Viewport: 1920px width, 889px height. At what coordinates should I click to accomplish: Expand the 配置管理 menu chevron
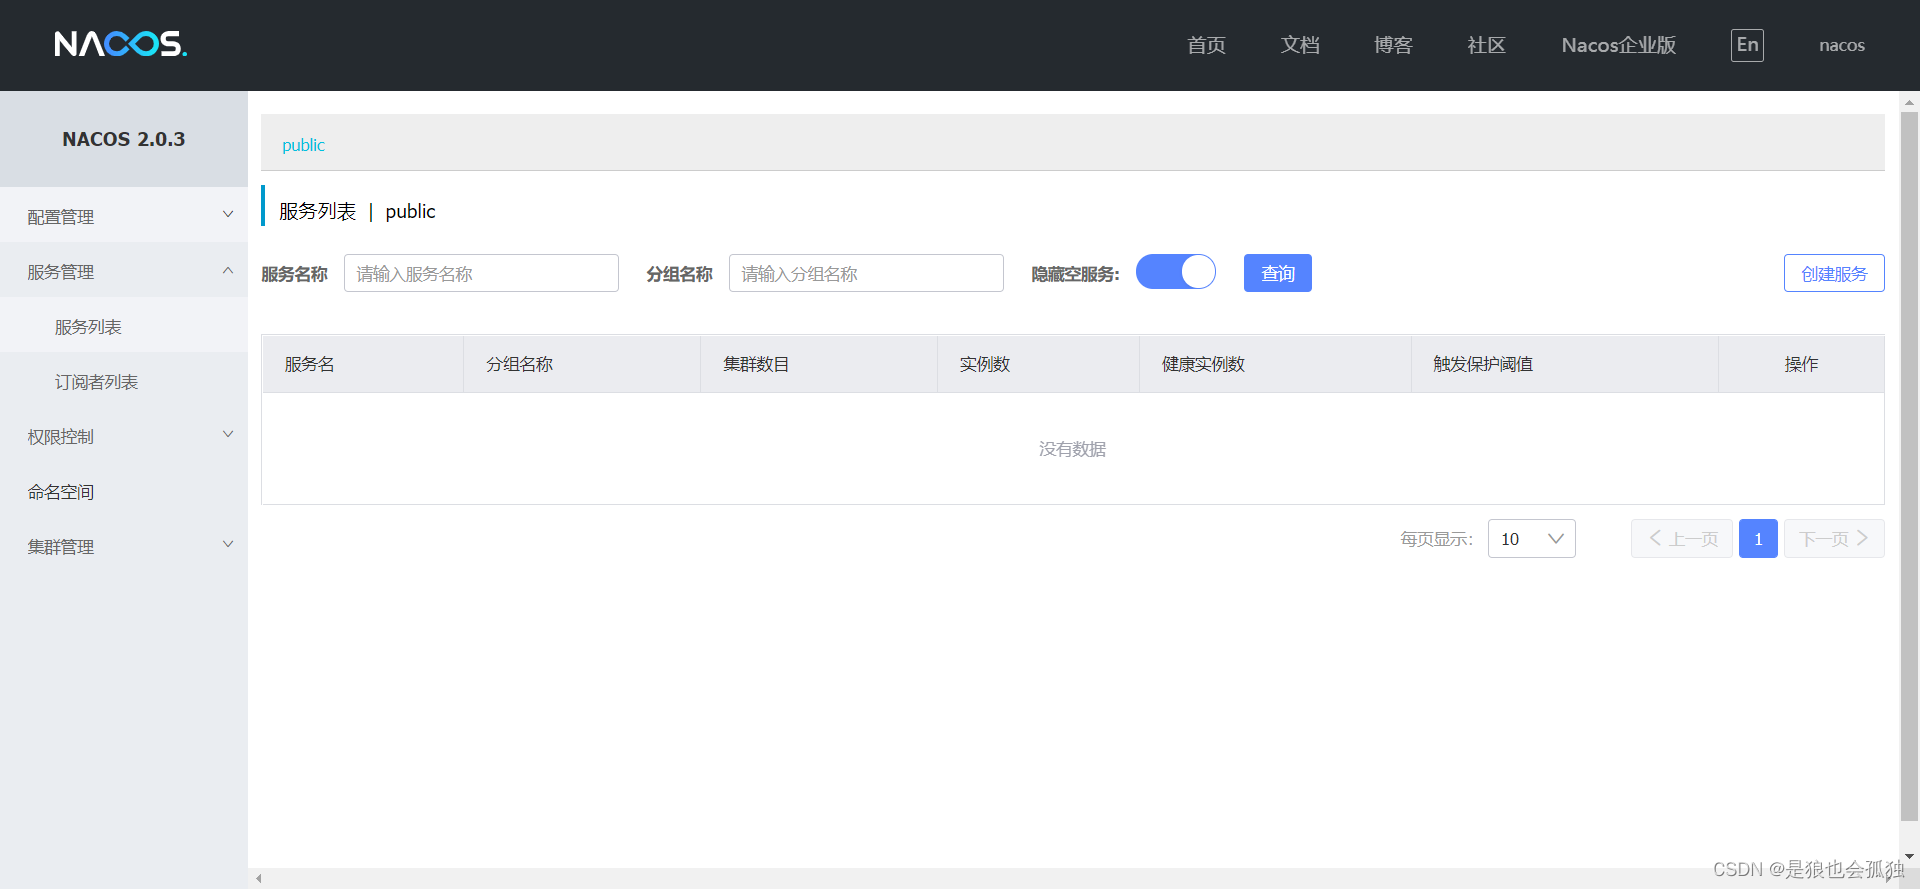(228, 215)
